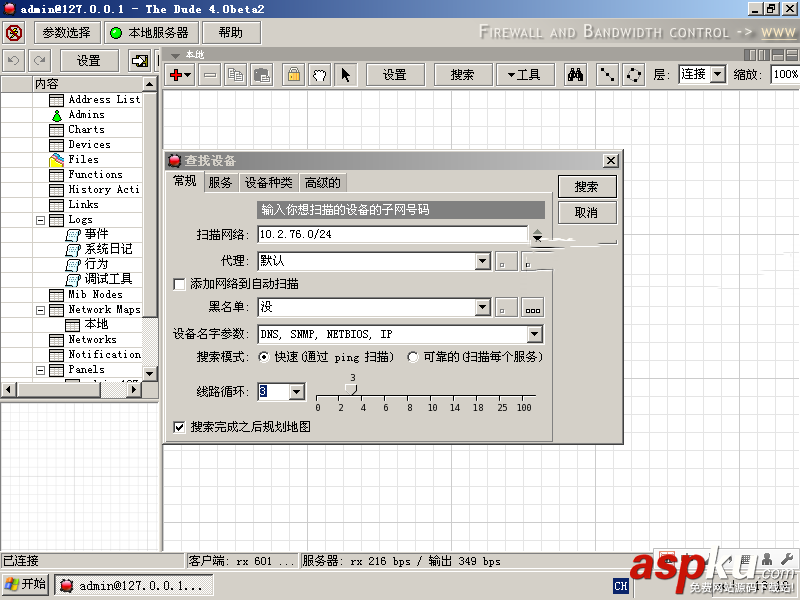Open the Notifications tree item
Image resolution: width=800 pixels, height=600 pixels.
click(x=95, y=355)
